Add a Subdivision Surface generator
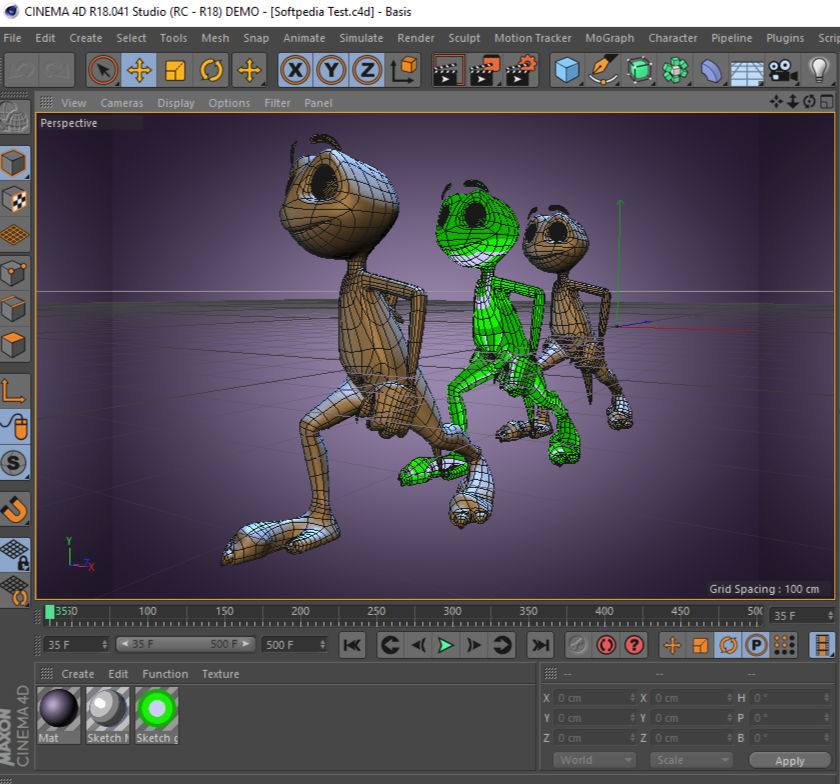 click(639, 70)
